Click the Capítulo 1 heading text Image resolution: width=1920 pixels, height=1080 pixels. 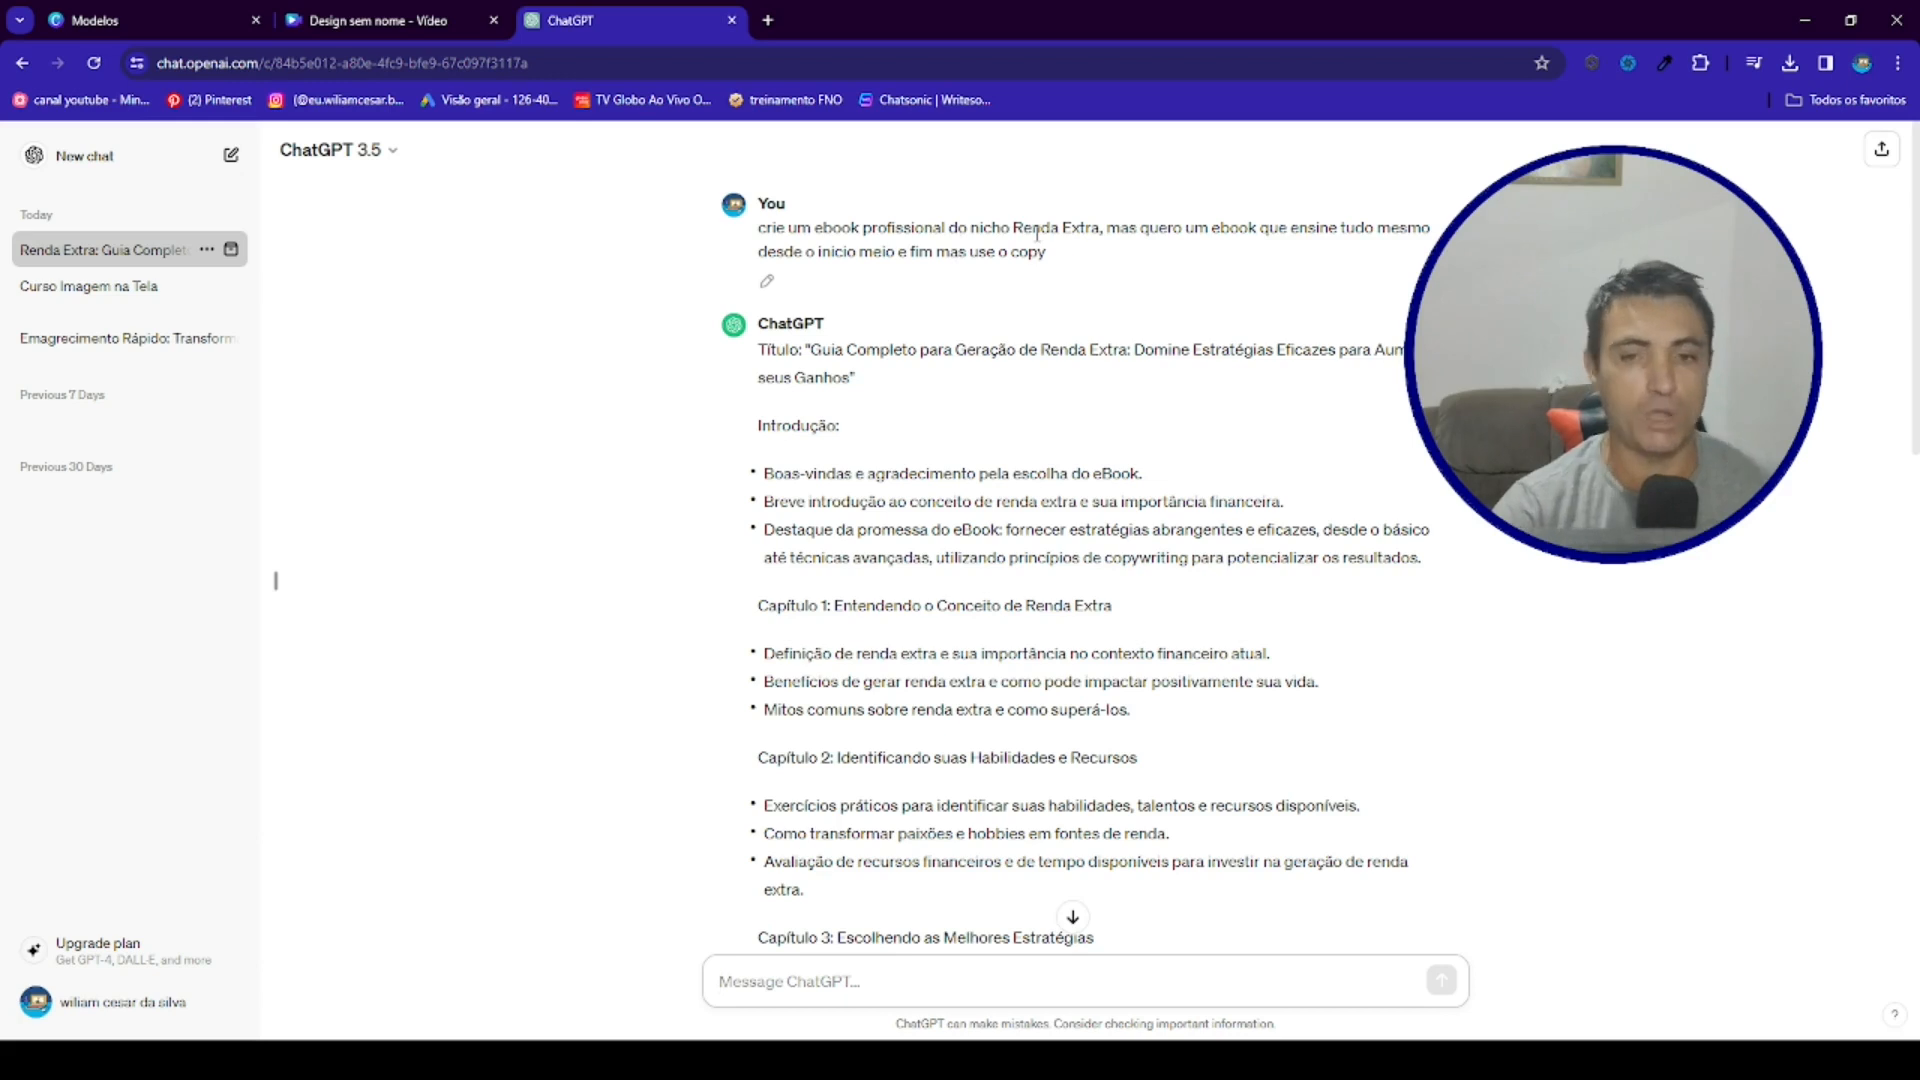coord(934,605)
